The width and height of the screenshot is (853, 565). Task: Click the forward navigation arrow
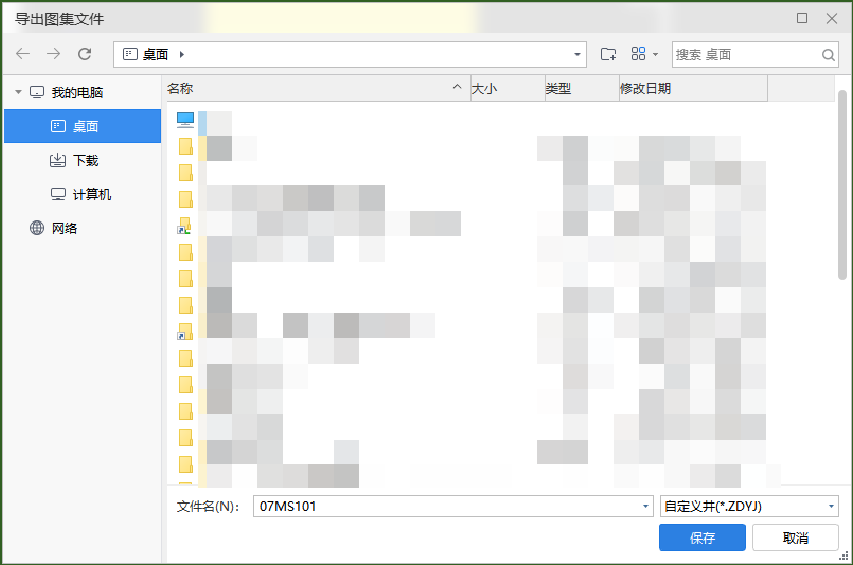pyautogui.click(x=53, y=54)
